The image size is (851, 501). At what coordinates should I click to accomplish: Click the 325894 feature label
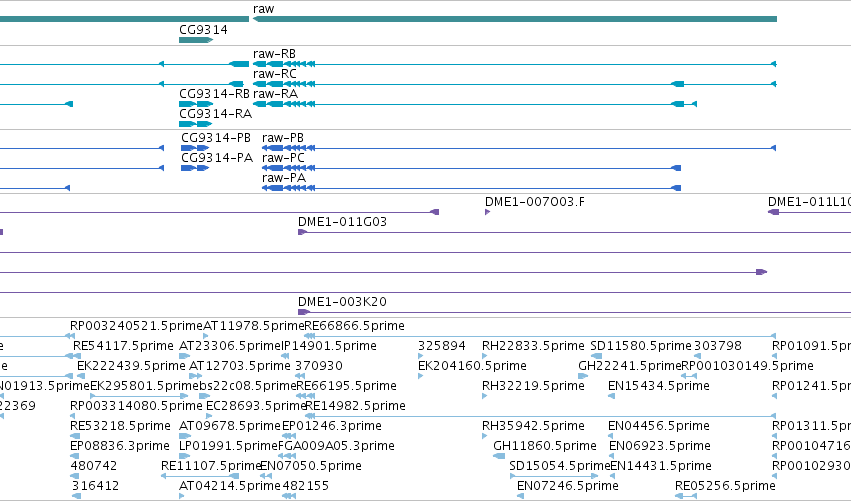click(x=442, y=346)
